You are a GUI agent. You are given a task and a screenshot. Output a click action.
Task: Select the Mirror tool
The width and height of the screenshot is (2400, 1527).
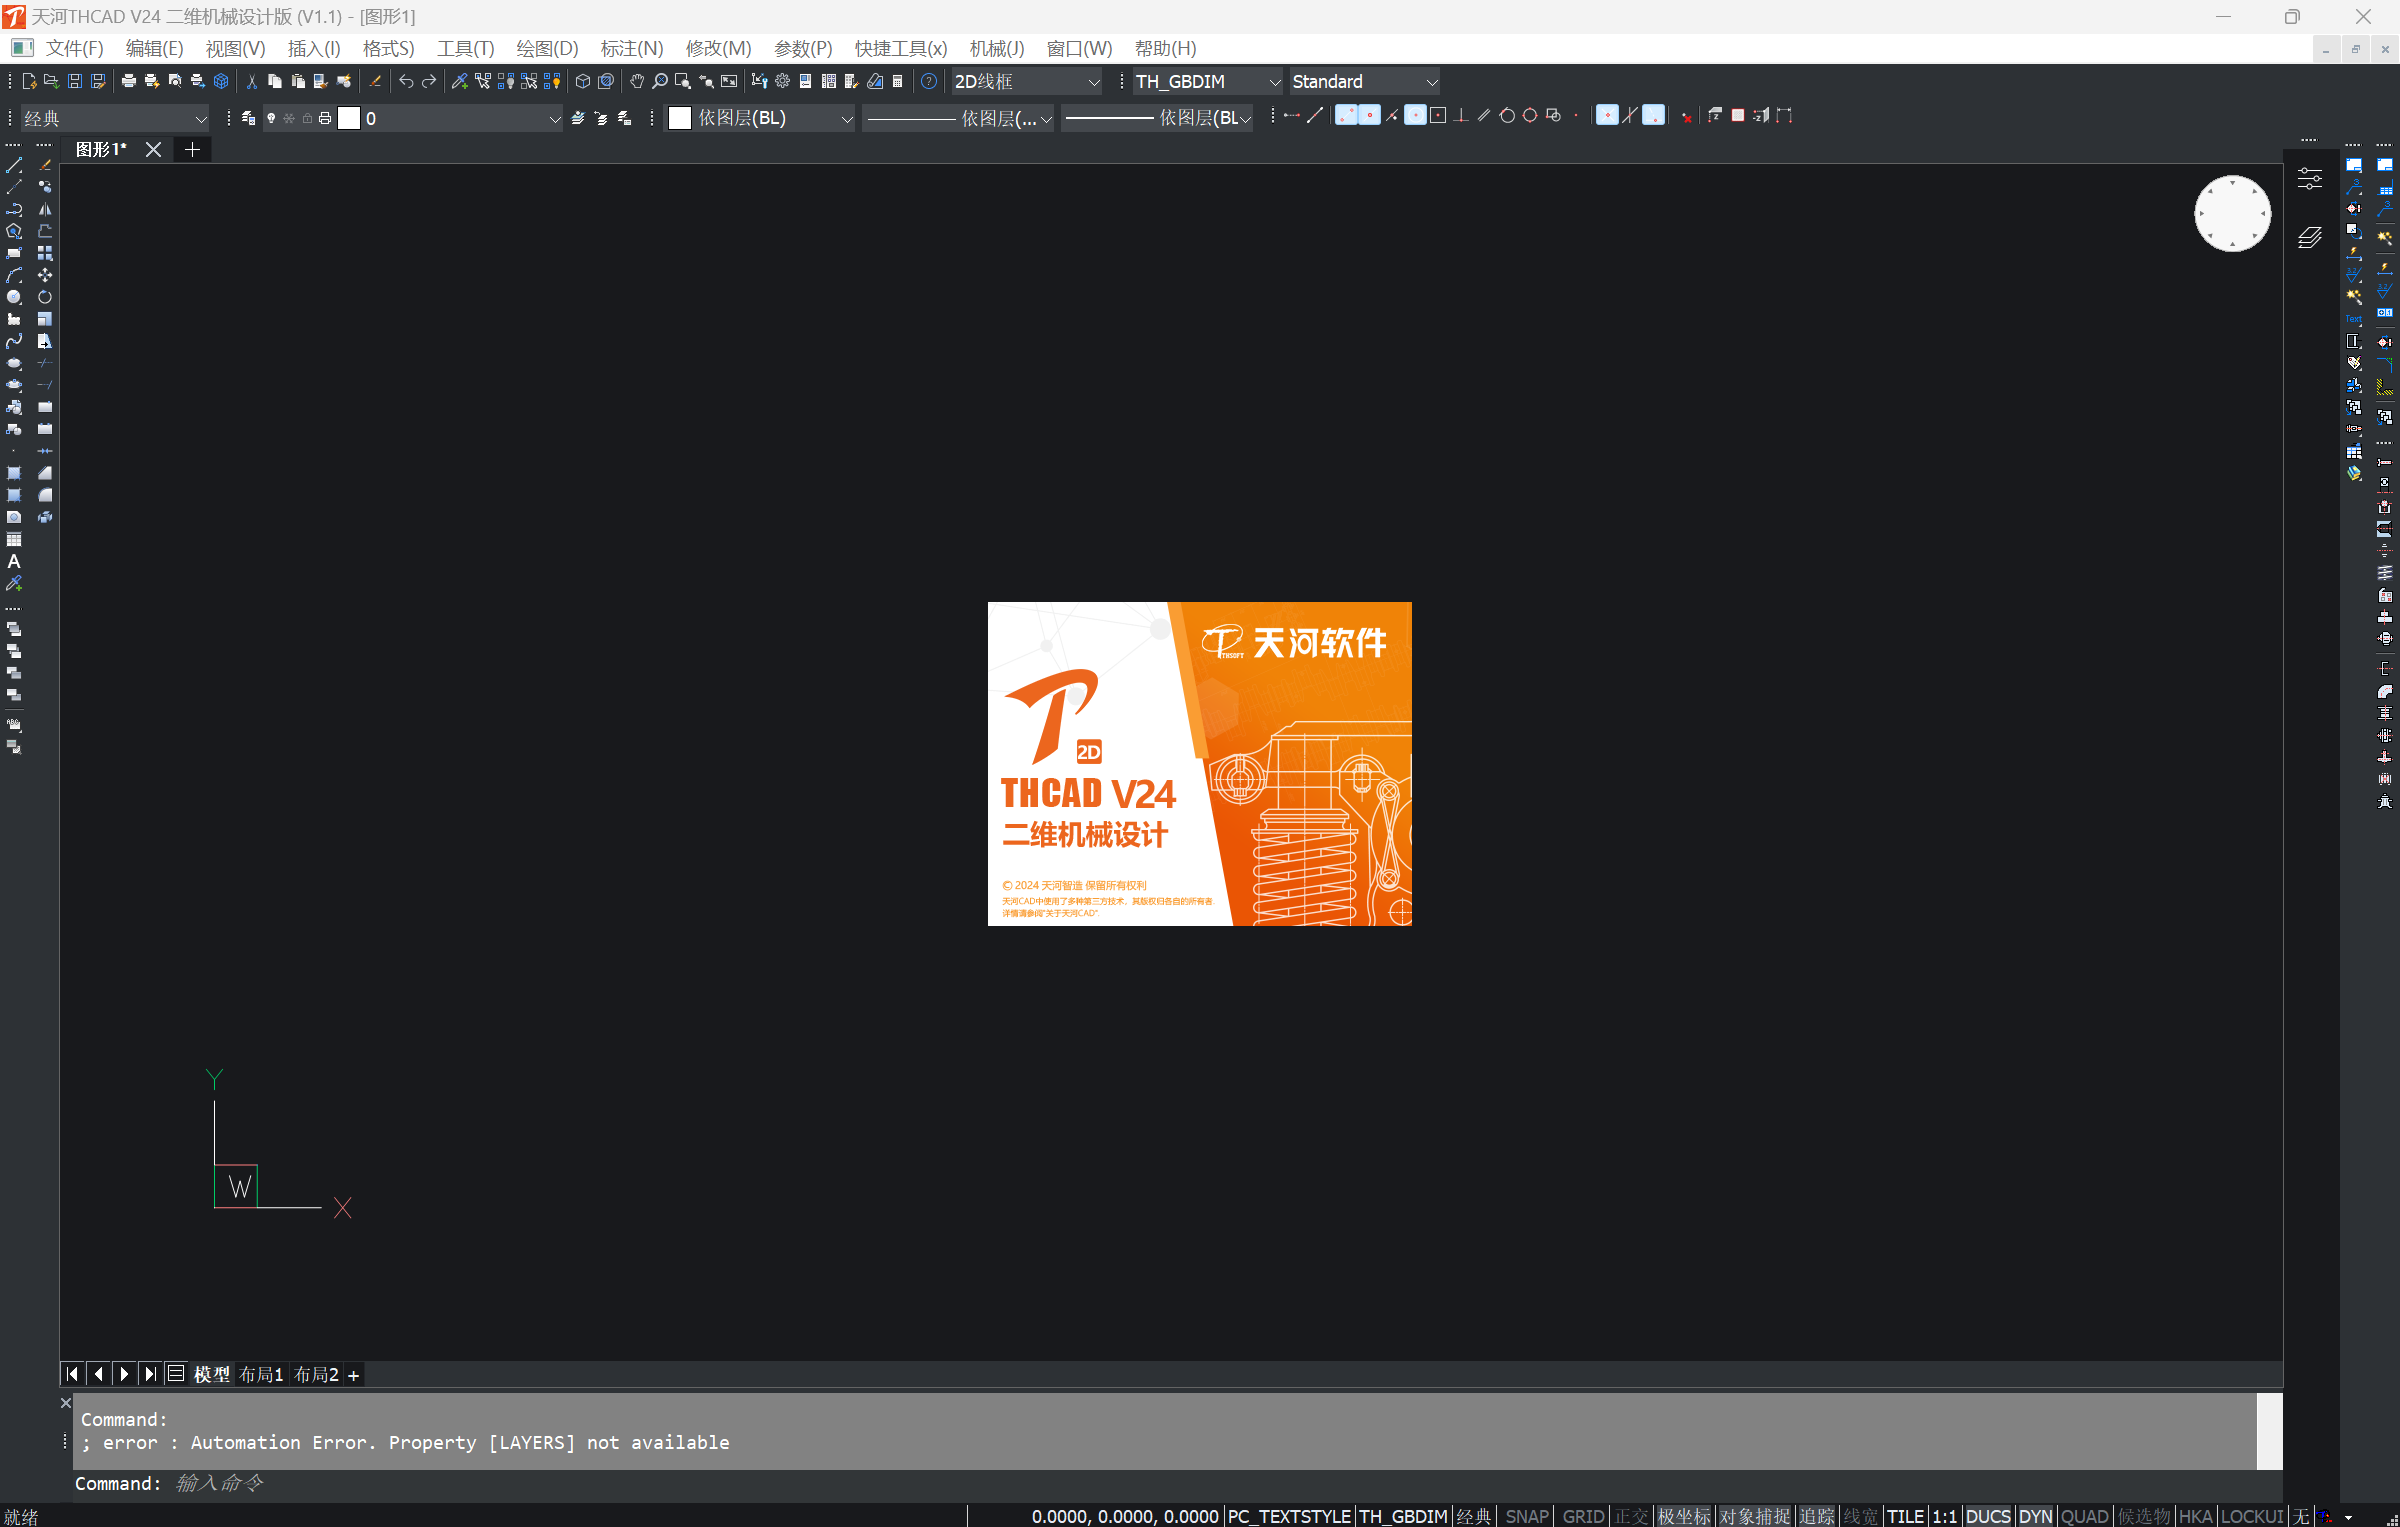click(x=45, y=210)
